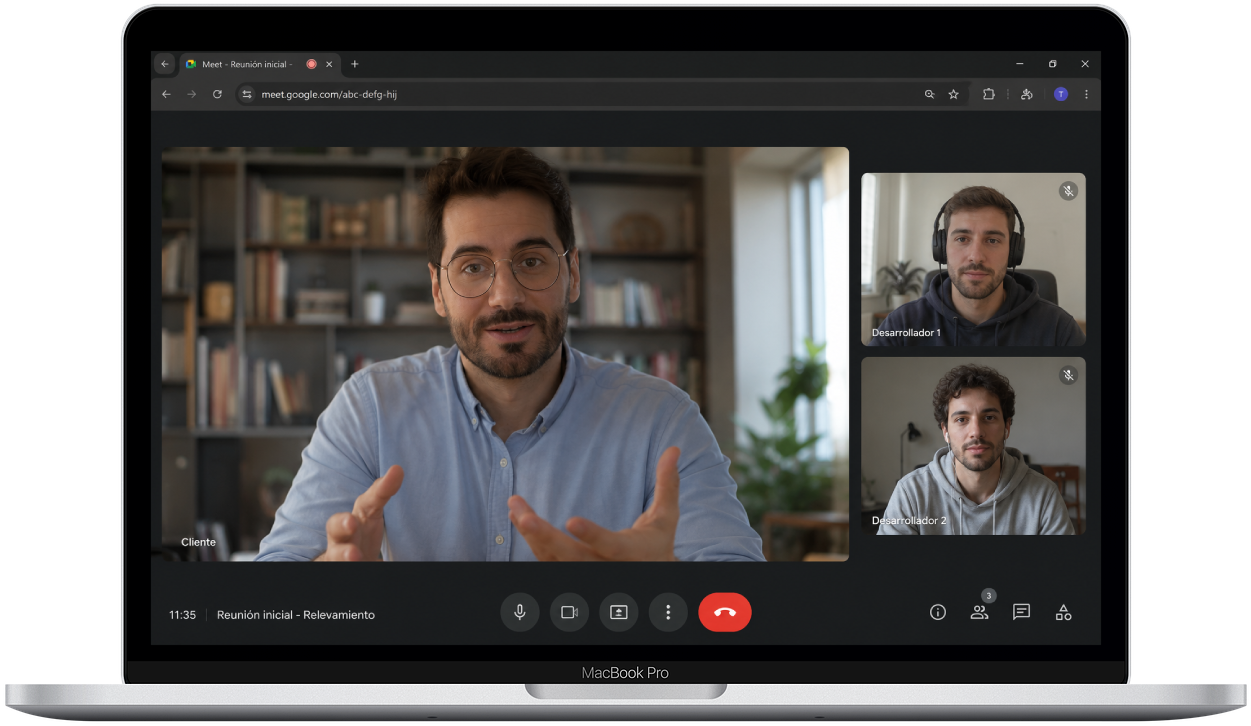The height and width of the screenshot is (726, 1251).
Task: Open Chrome three-dot browser menu
Action: (1086, 94)
